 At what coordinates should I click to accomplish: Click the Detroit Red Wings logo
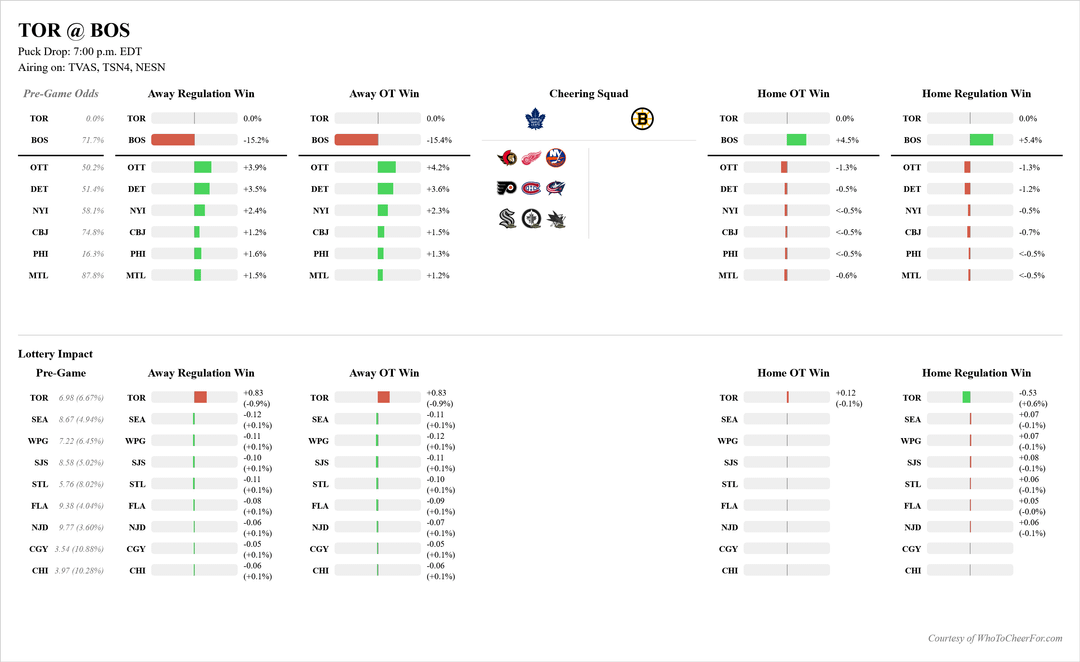(x=532, y=158)
